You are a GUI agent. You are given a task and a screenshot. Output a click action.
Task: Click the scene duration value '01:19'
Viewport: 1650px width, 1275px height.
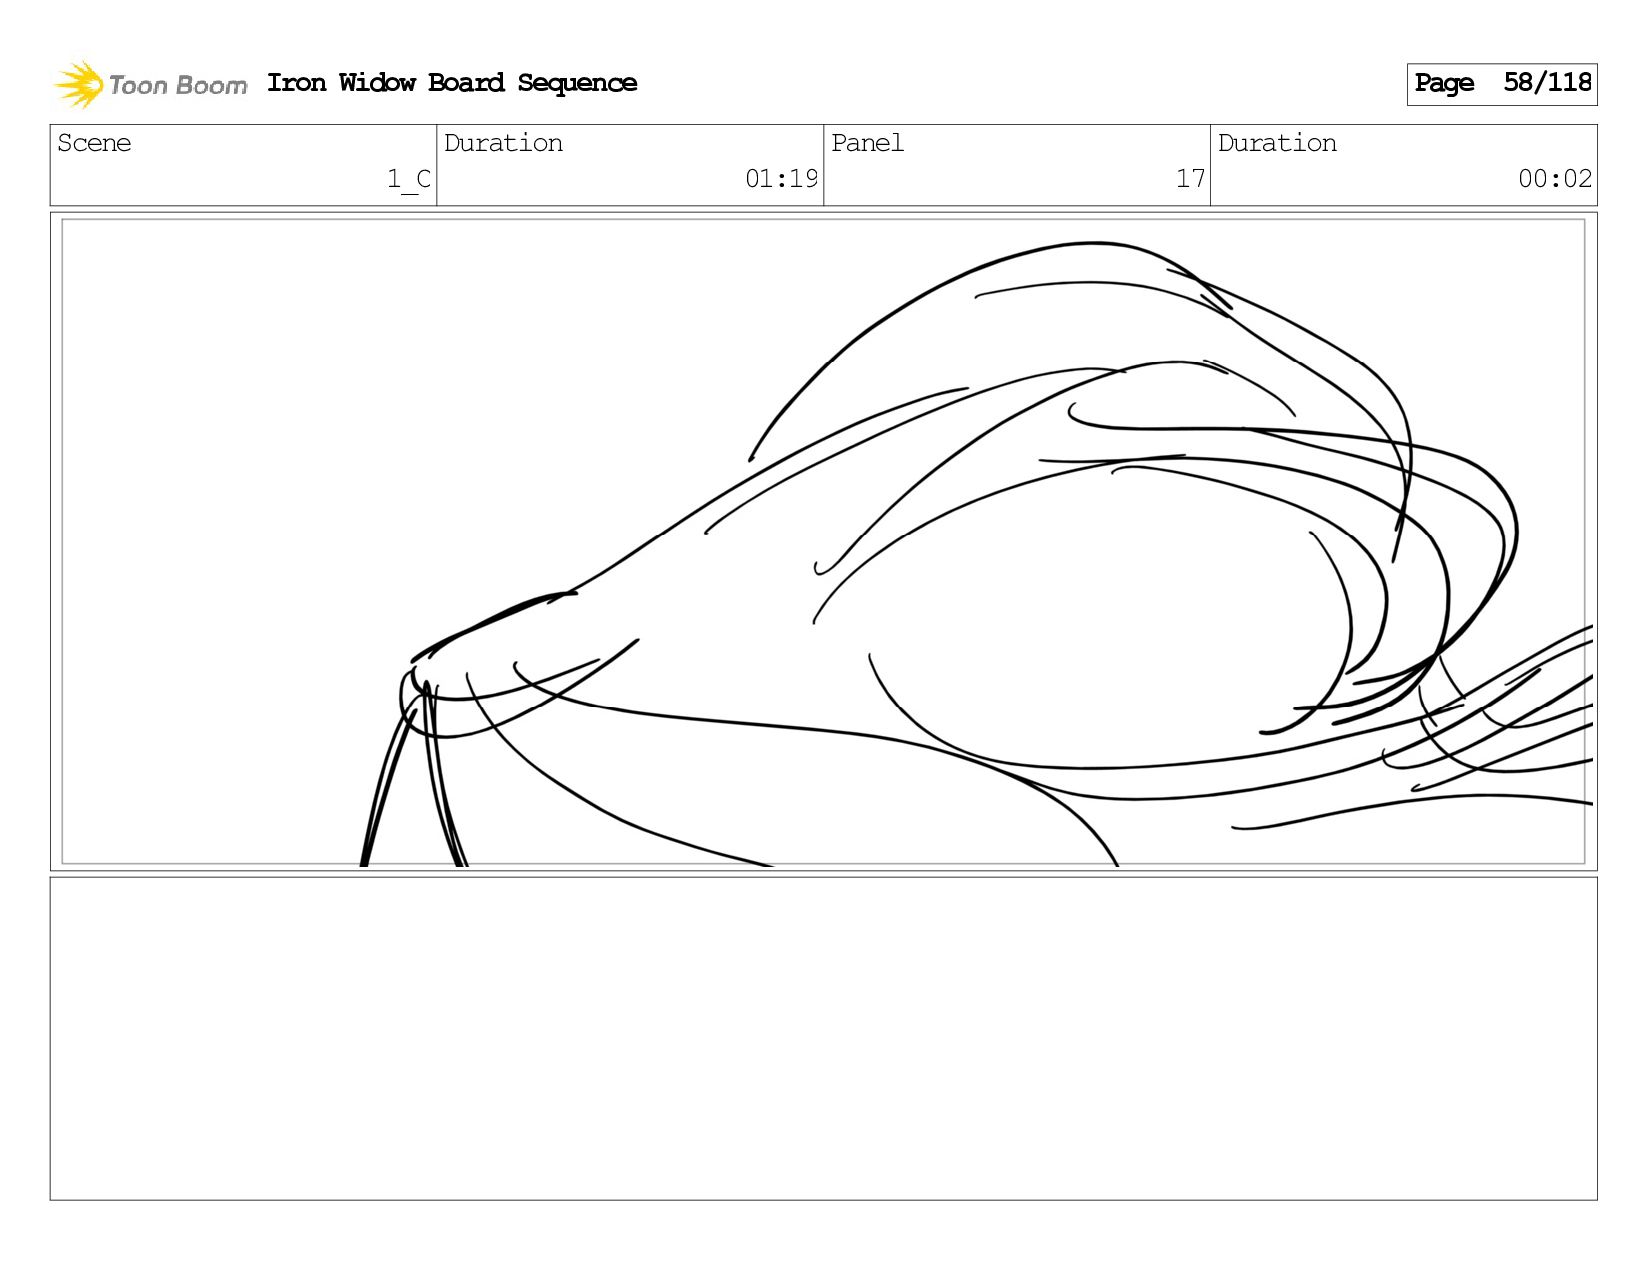782,179
